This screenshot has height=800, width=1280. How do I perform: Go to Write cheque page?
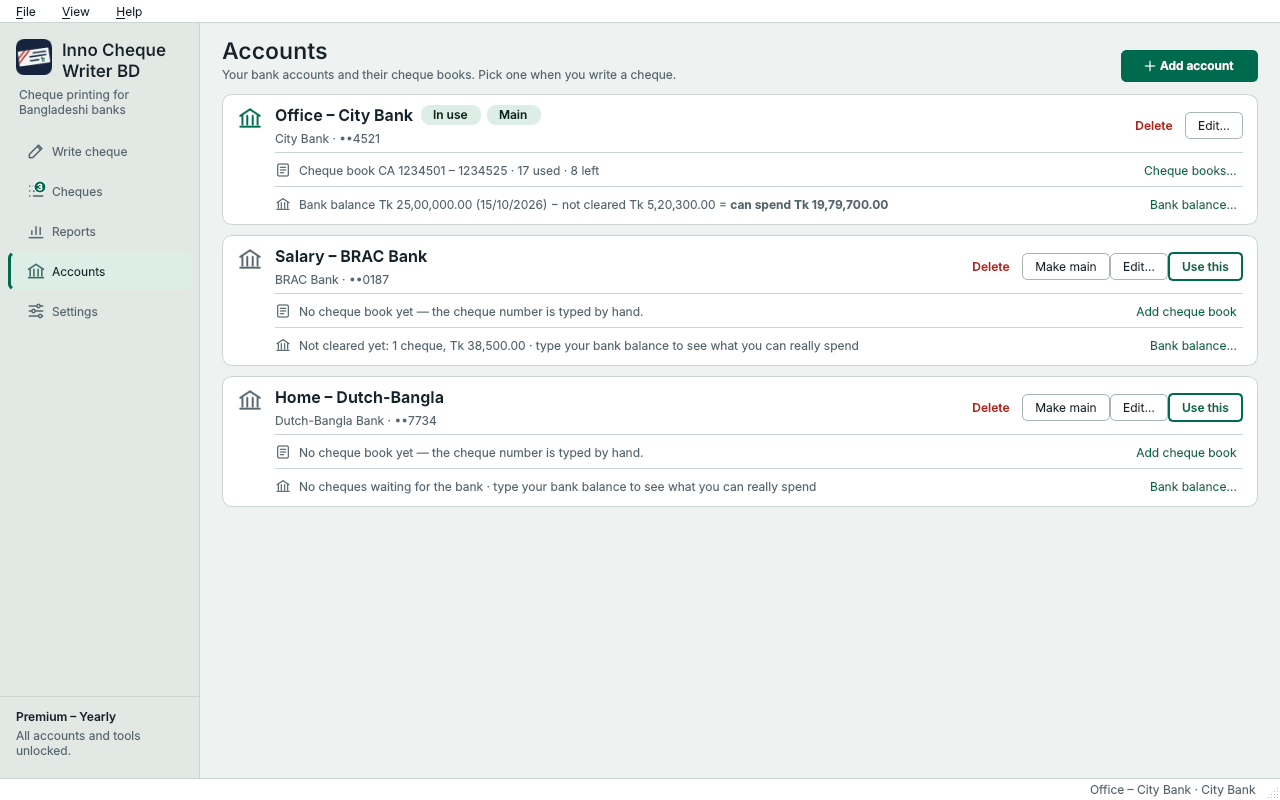coord(100,152)
